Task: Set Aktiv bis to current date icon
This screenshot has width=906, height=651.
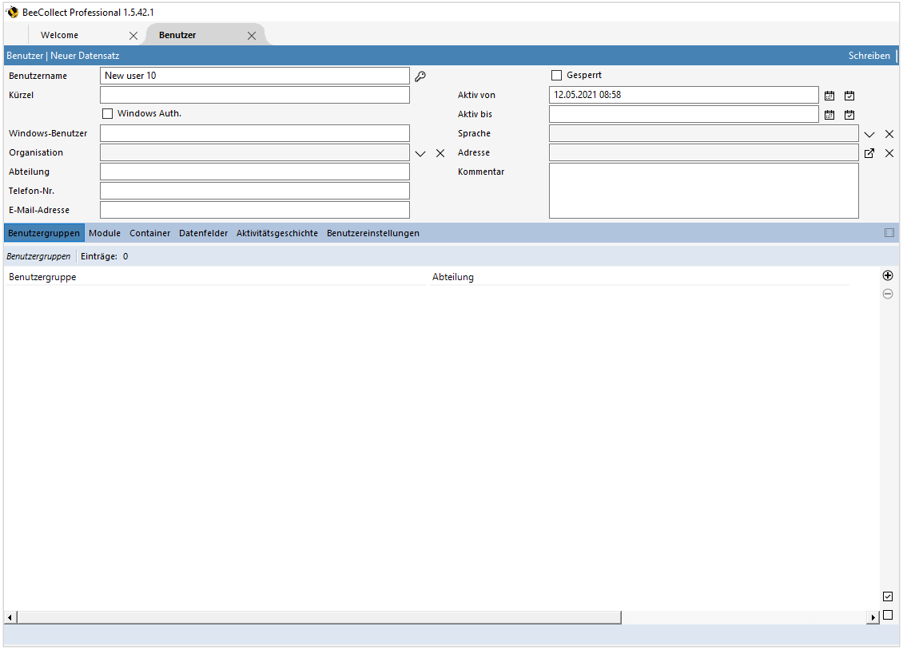Action: (849, 115)
